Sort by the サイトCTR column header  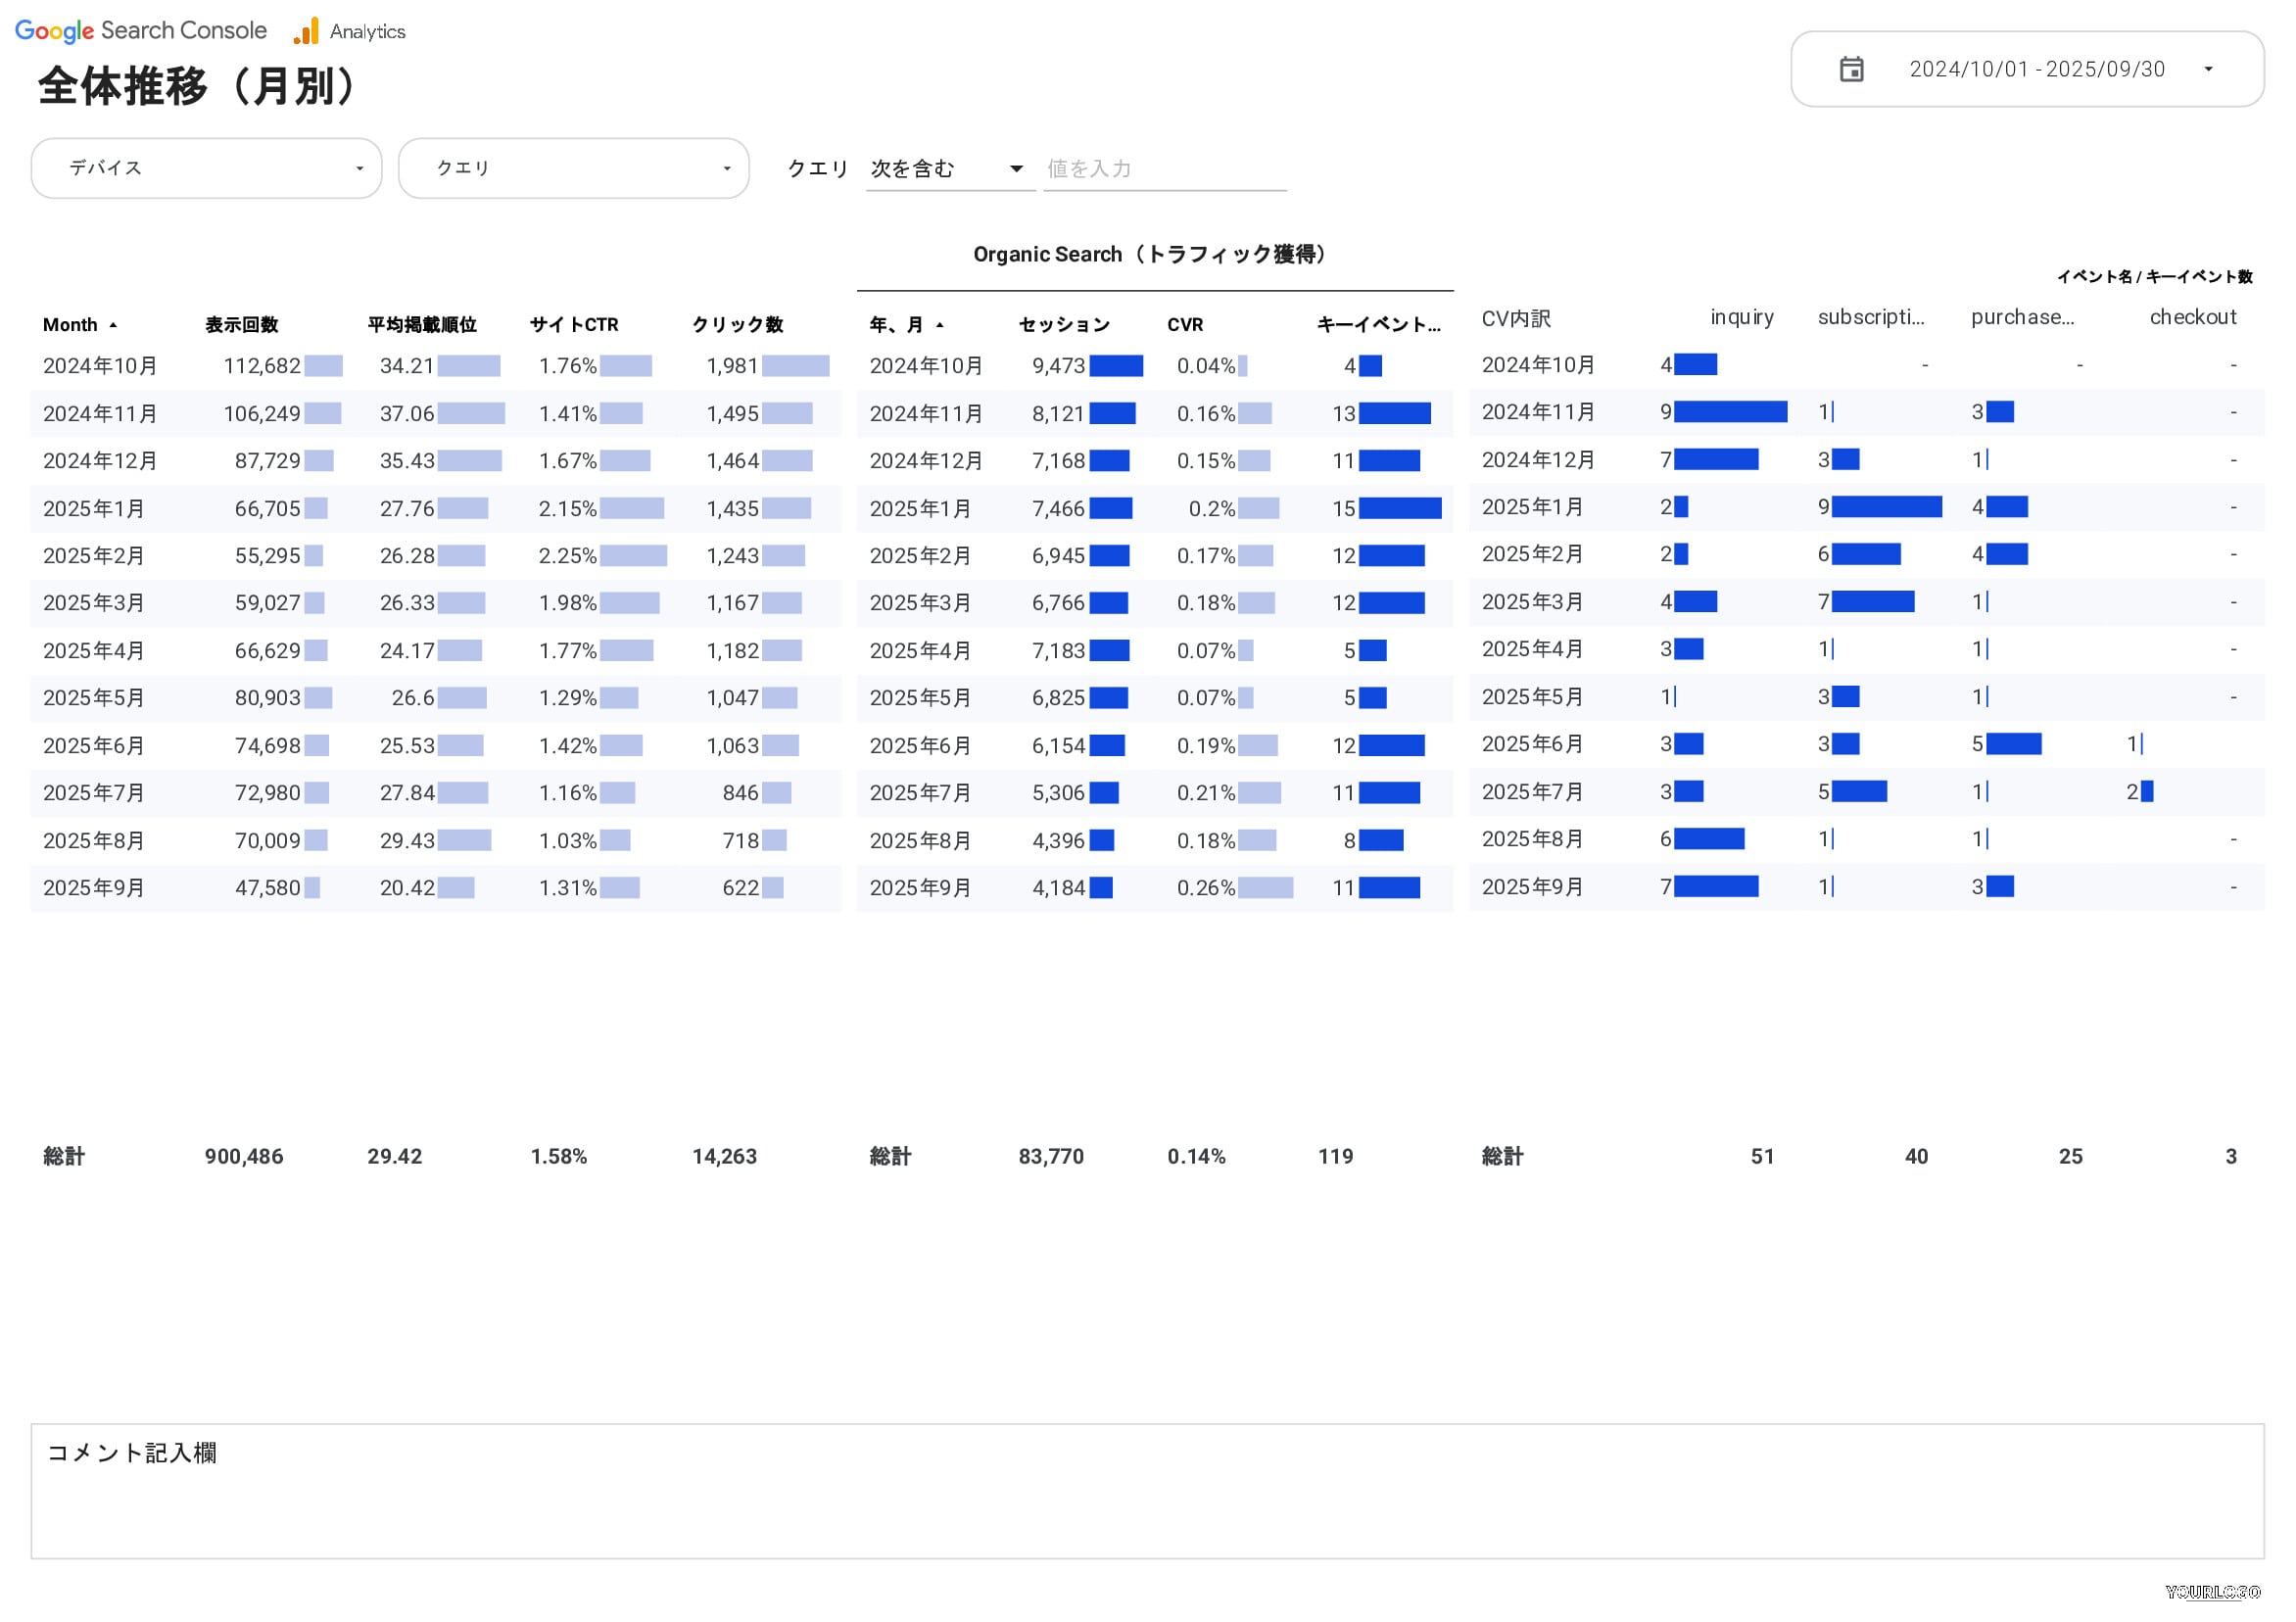(574, 325)
